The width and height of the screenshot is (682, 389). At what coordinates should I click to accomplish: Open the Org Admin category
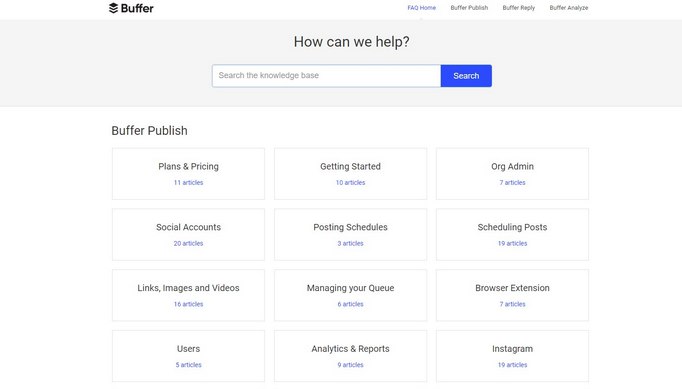click(x=512, y=174)
